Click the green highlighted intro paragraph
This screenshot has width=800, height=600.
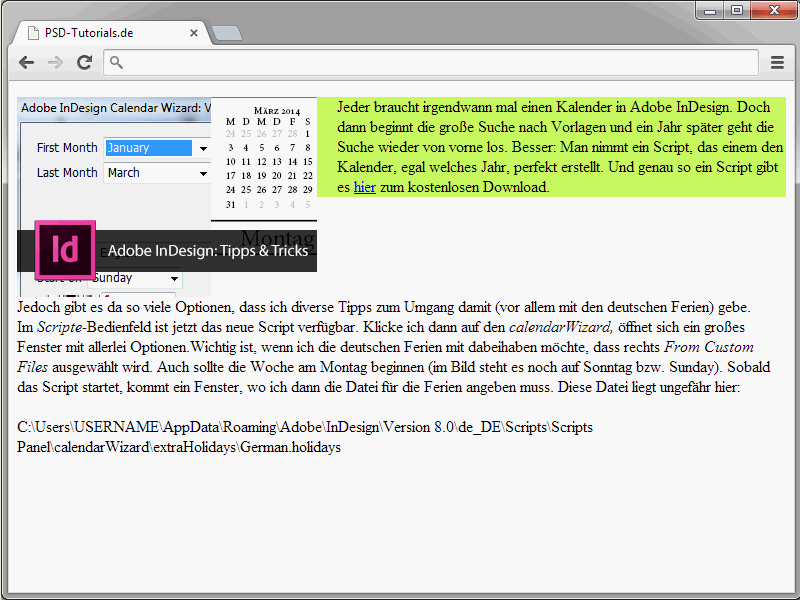(552, 147)
